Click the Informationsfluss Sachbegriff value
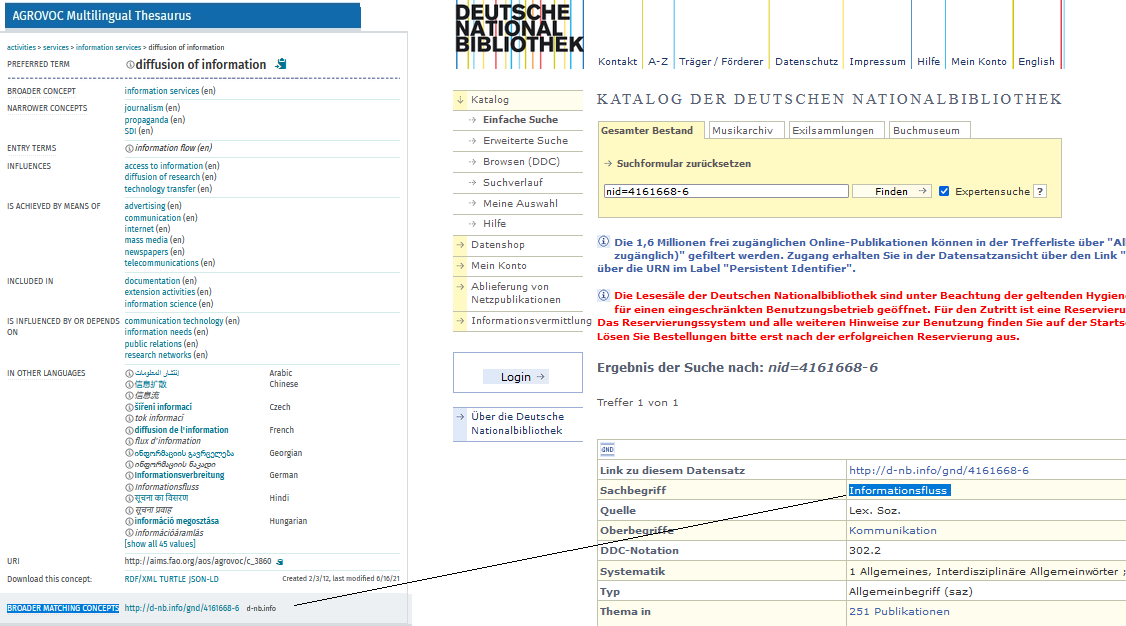 (898, 490)
